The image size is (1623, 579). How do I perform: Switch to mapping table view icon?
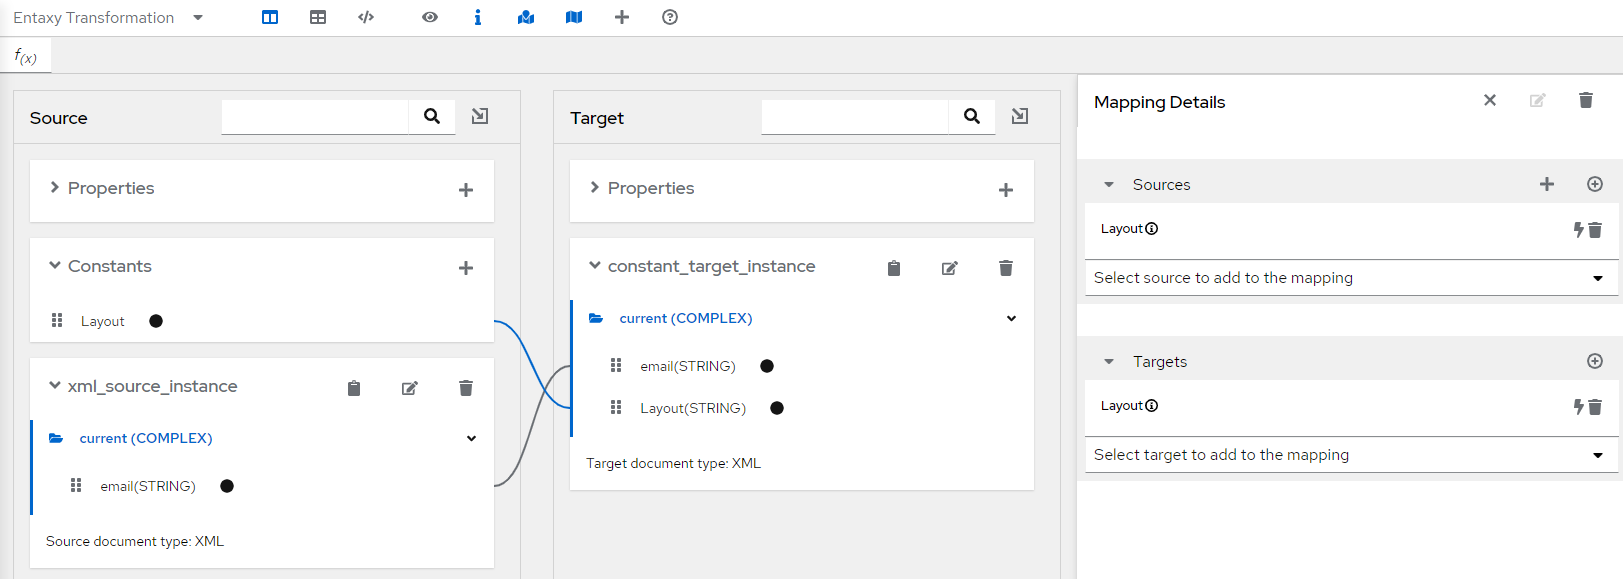tap(318, 17)
